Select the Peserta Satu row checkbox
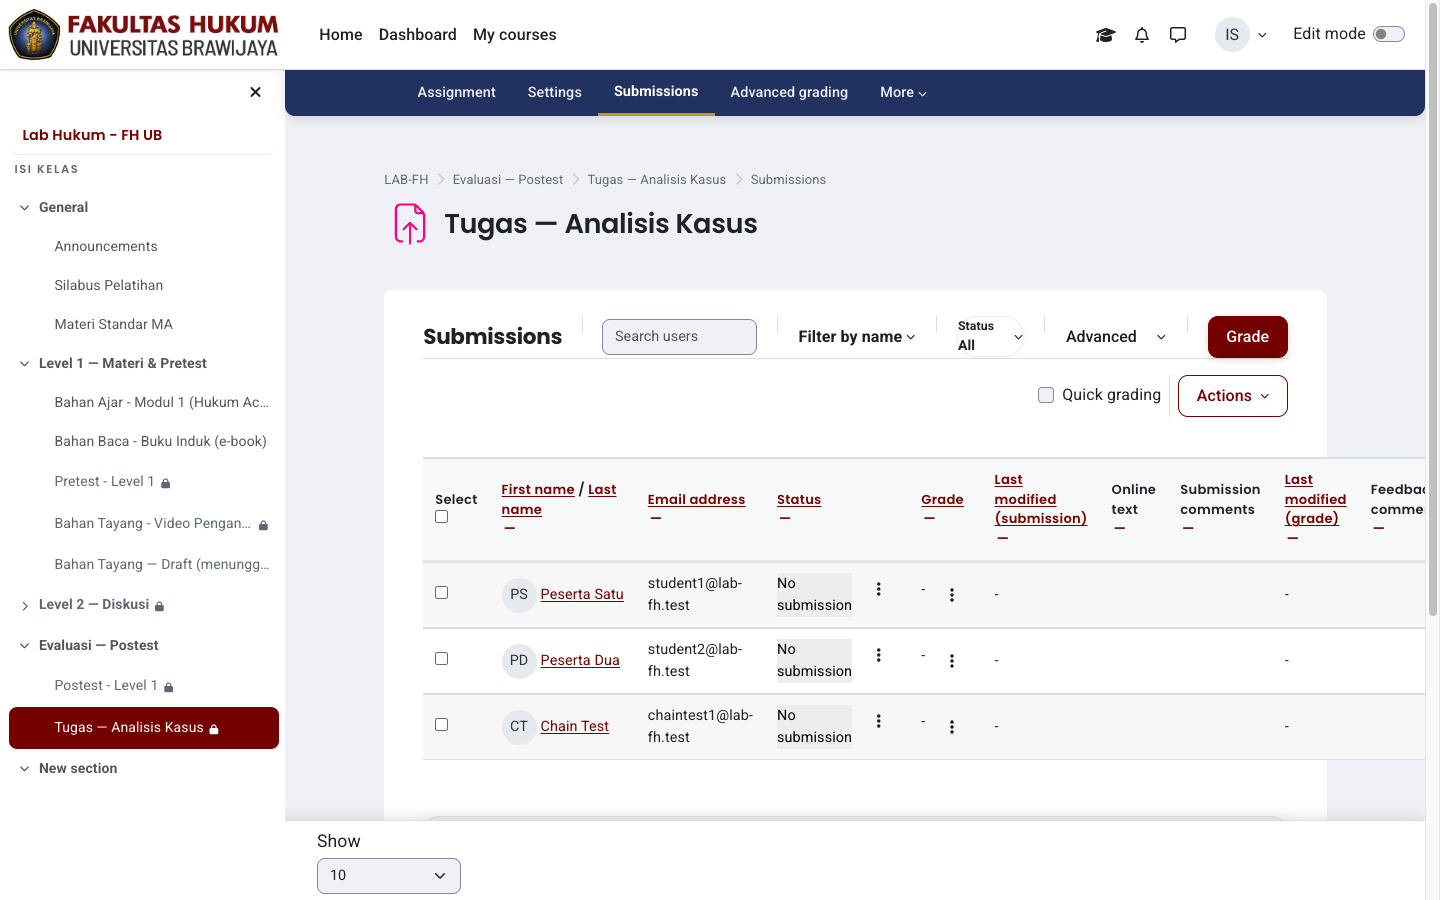1440x900 pixels. coord(442,593)
